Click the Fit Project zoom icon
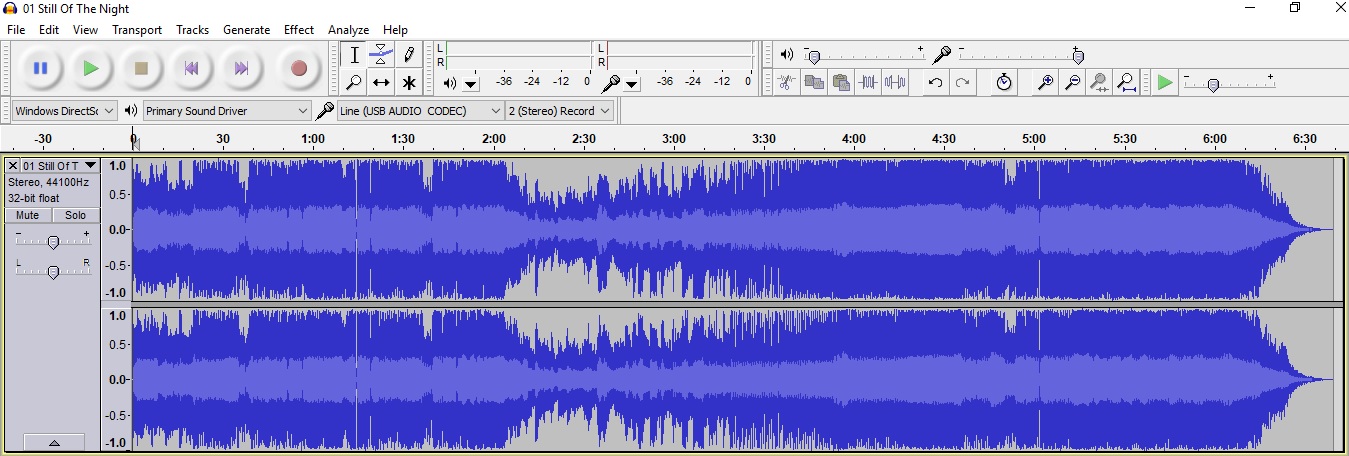 [1126, 83]
